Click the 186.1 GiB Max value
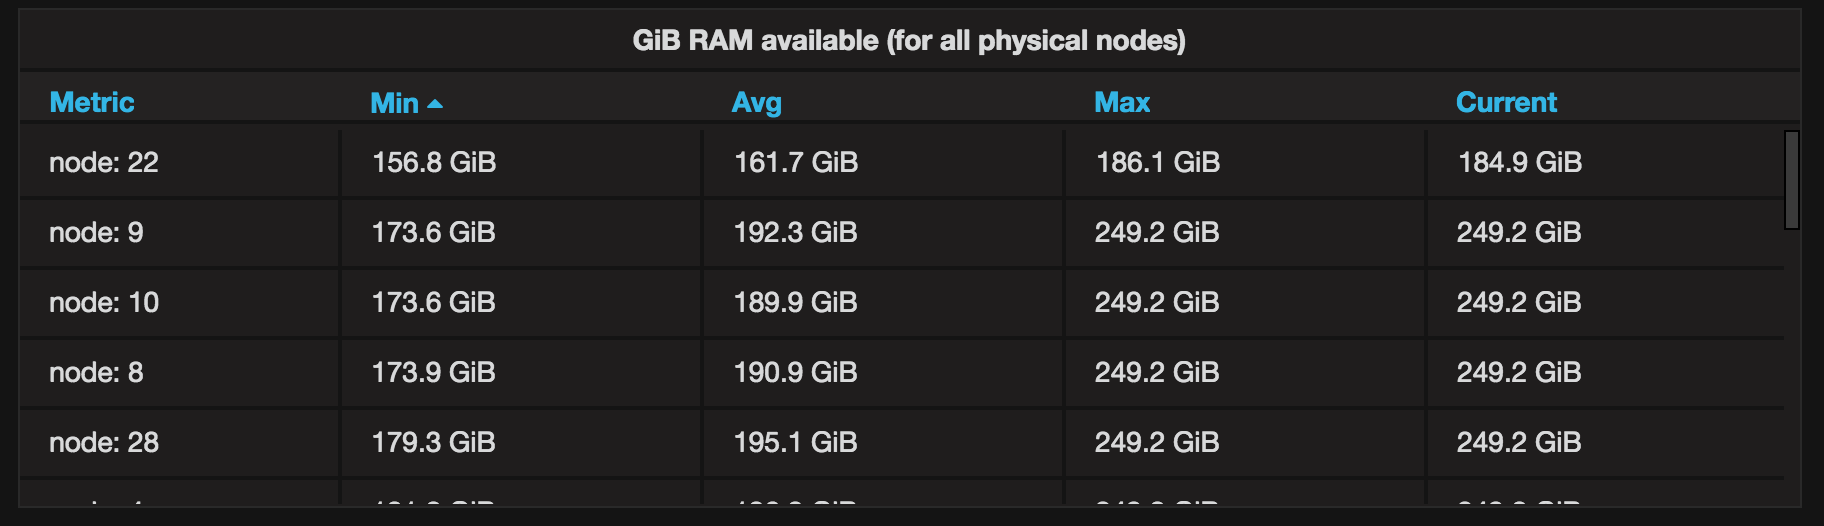Viewport: 1824px width, 526px height. [1158, 163]
